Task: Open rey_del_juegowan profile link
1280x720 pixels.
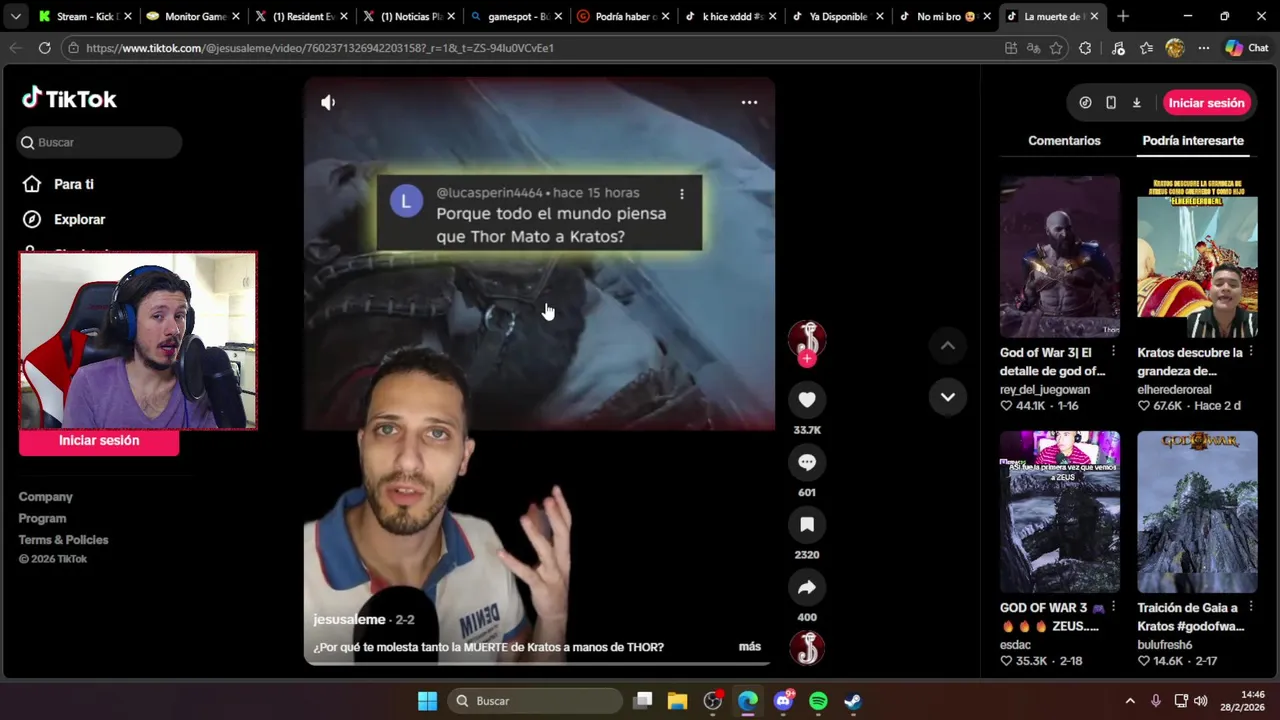Action: pos(1045,390)
